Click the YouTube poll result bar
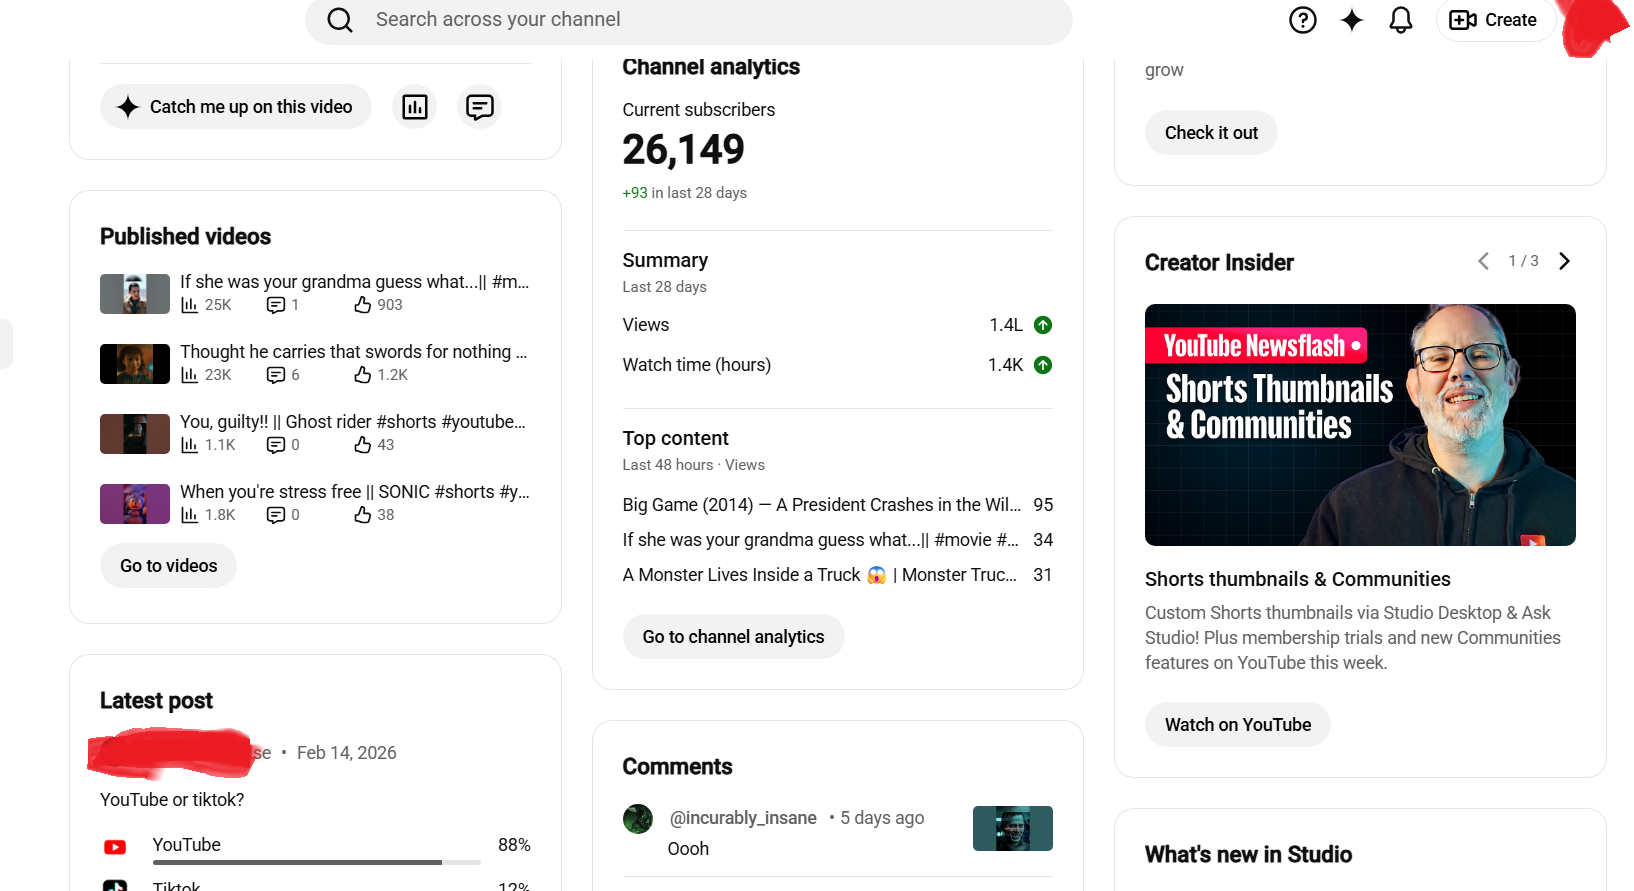1634x891 pixels. pyautogui.click(x=317, y=862)
